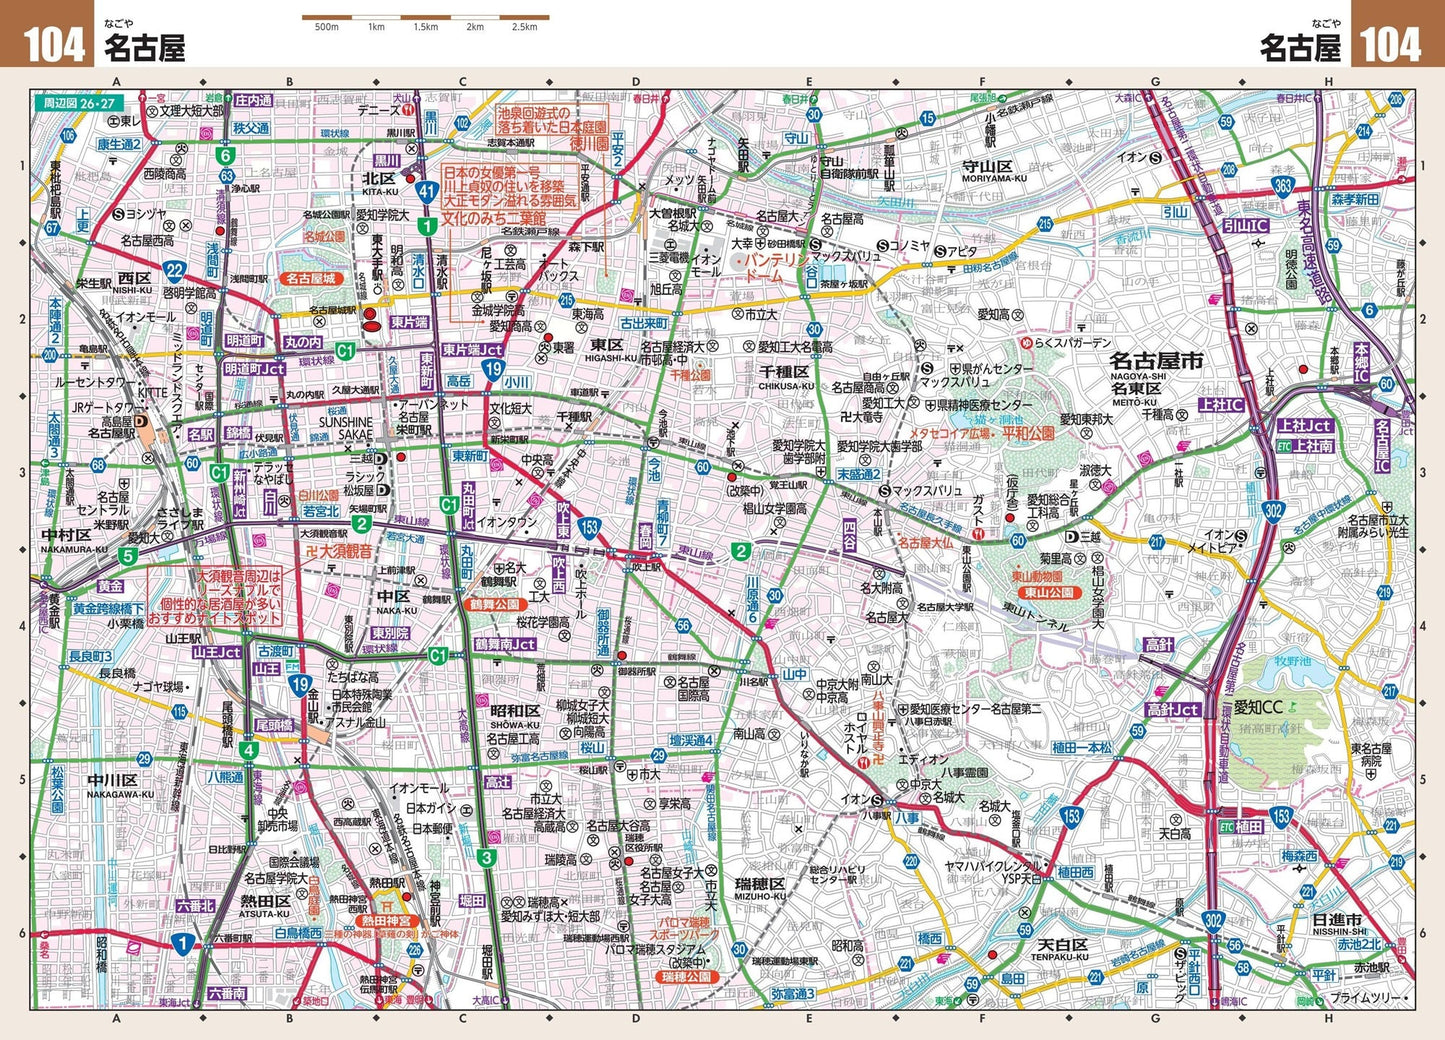The width and height of the screenshot is (1445, 1040).
Task: Select the green circle 4 near 尾頭橋
Action: [x=249, y=749]
